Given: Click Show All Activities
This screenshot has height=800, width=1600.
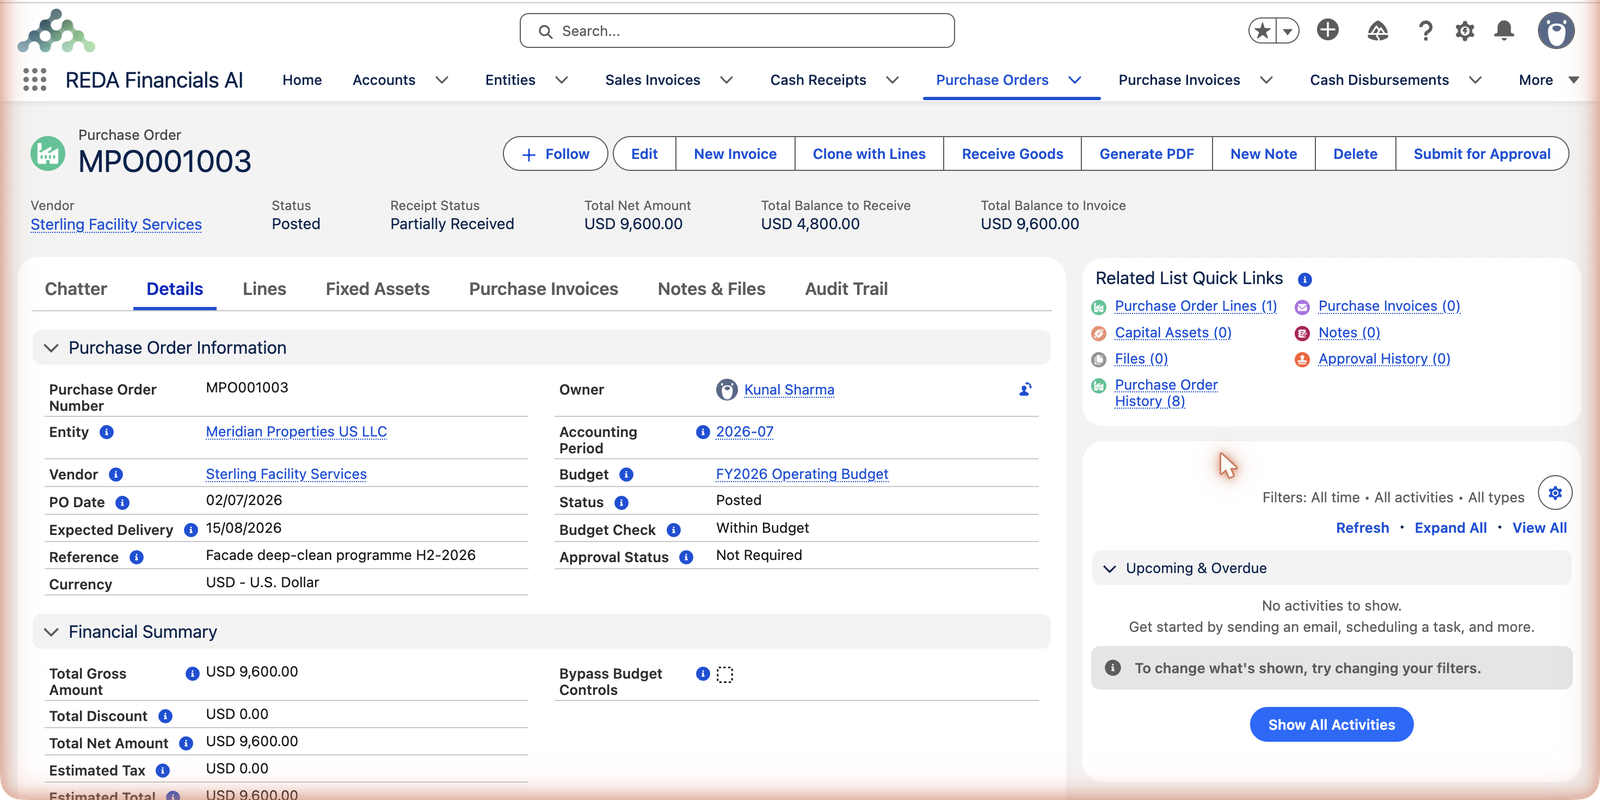Looking at the screenshot, I should click(1331, 725).
